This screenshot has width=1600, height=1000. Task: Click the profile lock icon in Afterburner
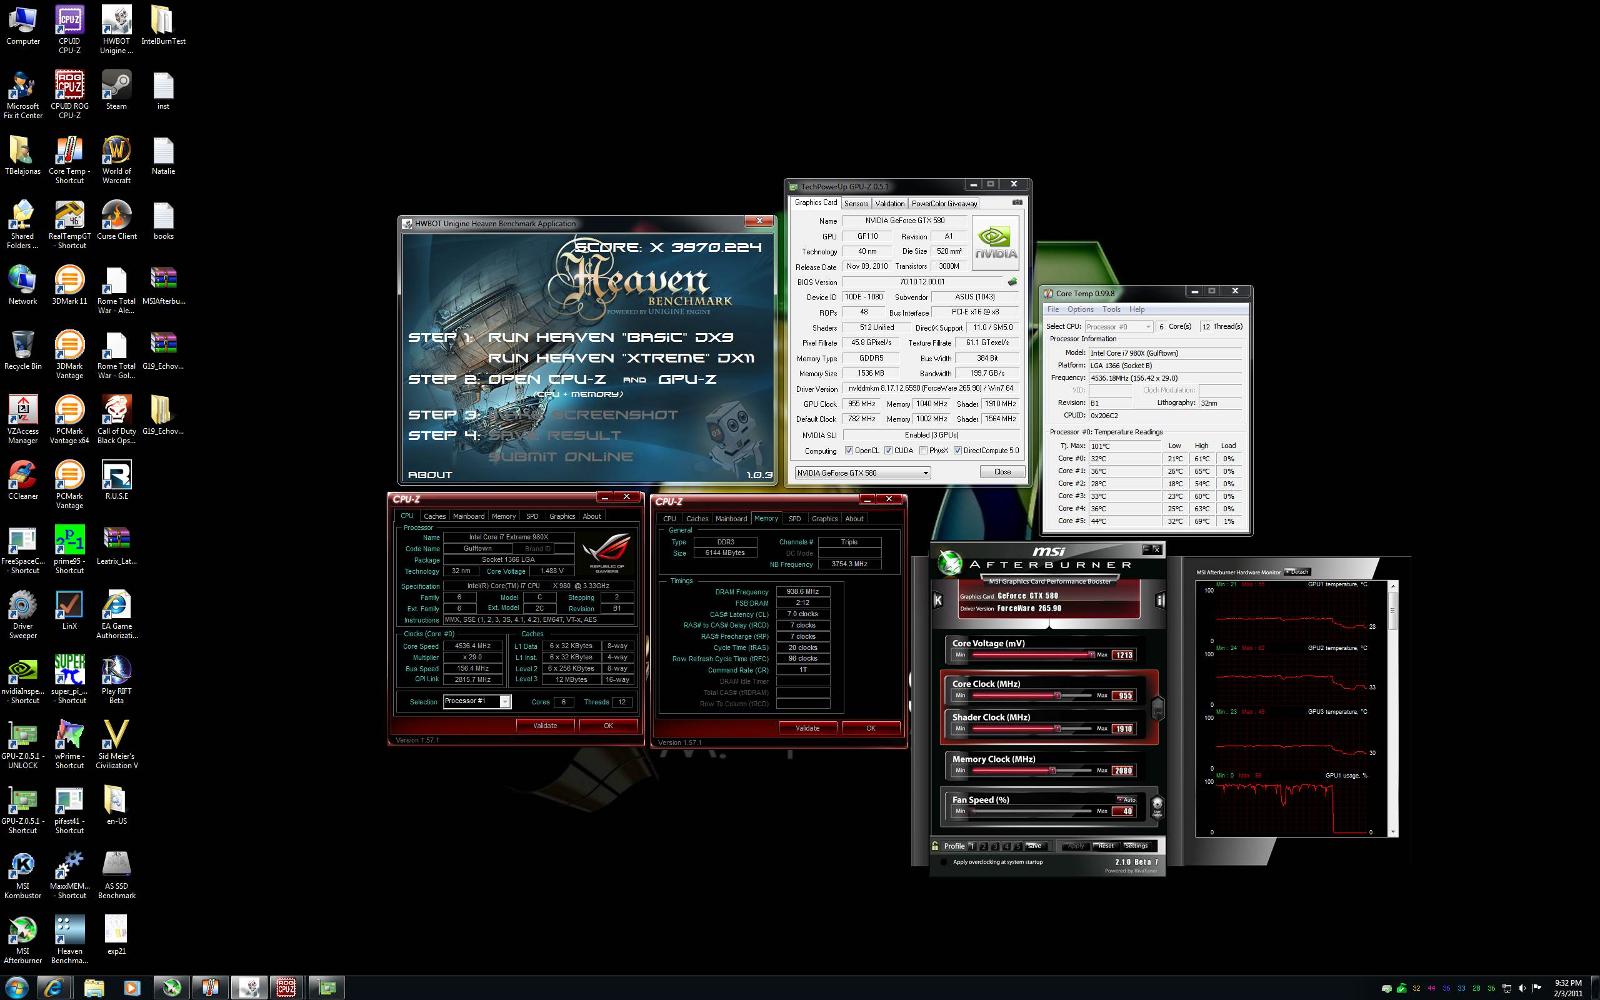point(936,846)
